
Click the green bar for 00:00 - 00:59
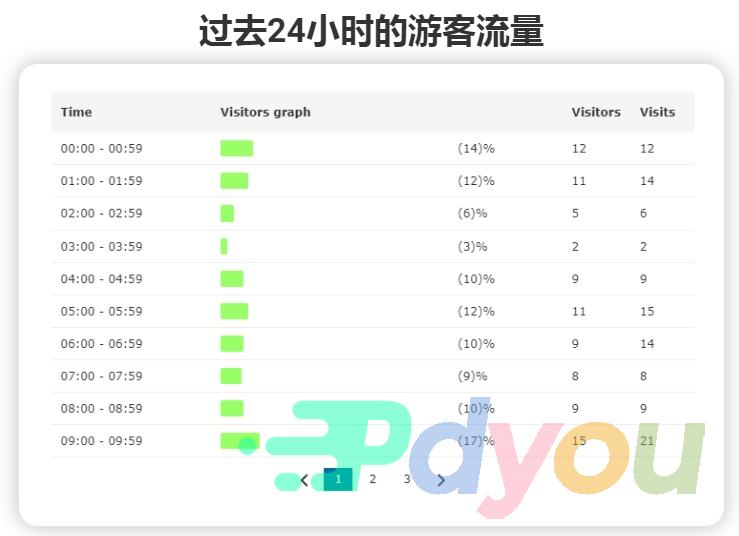click(x=237, y=148)
